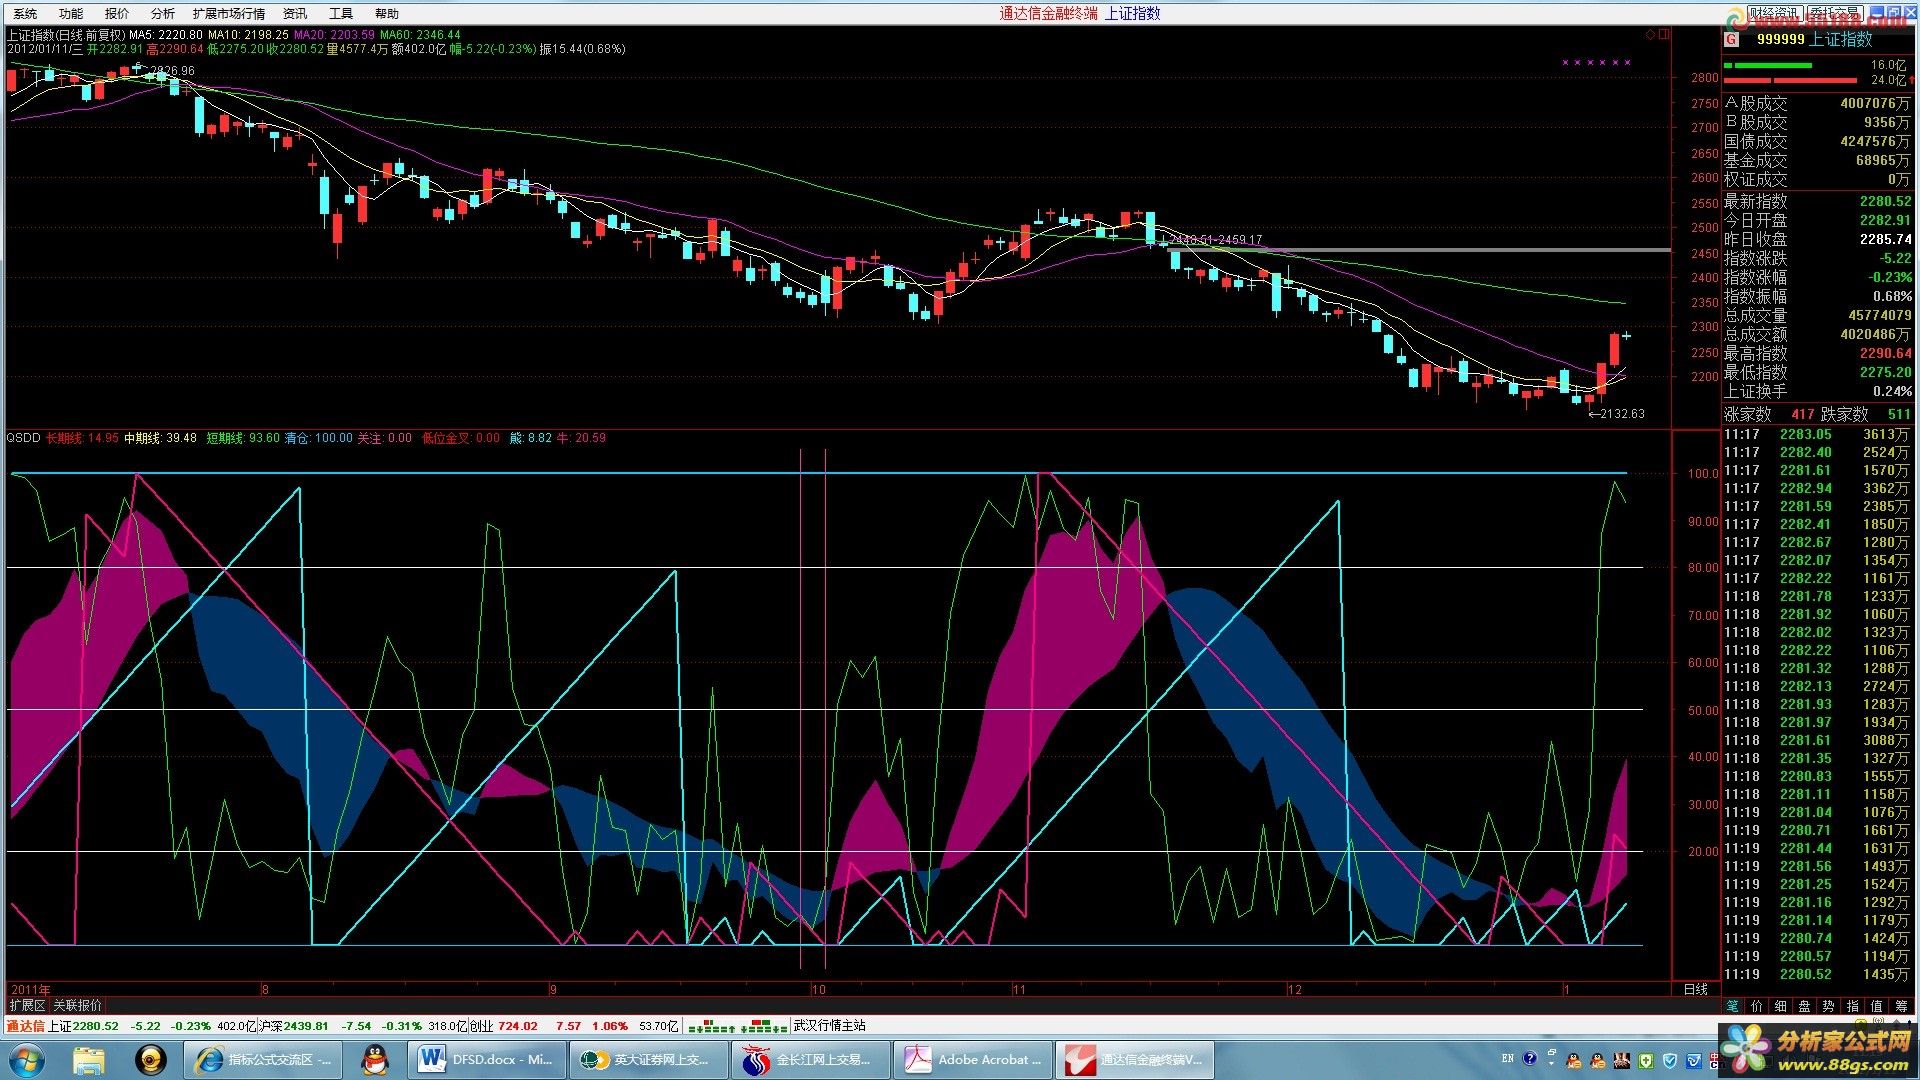This screenshot has width=1920, height=1080.
Task: Click the blue help icon in tray
Action: pos(1529,1058)
